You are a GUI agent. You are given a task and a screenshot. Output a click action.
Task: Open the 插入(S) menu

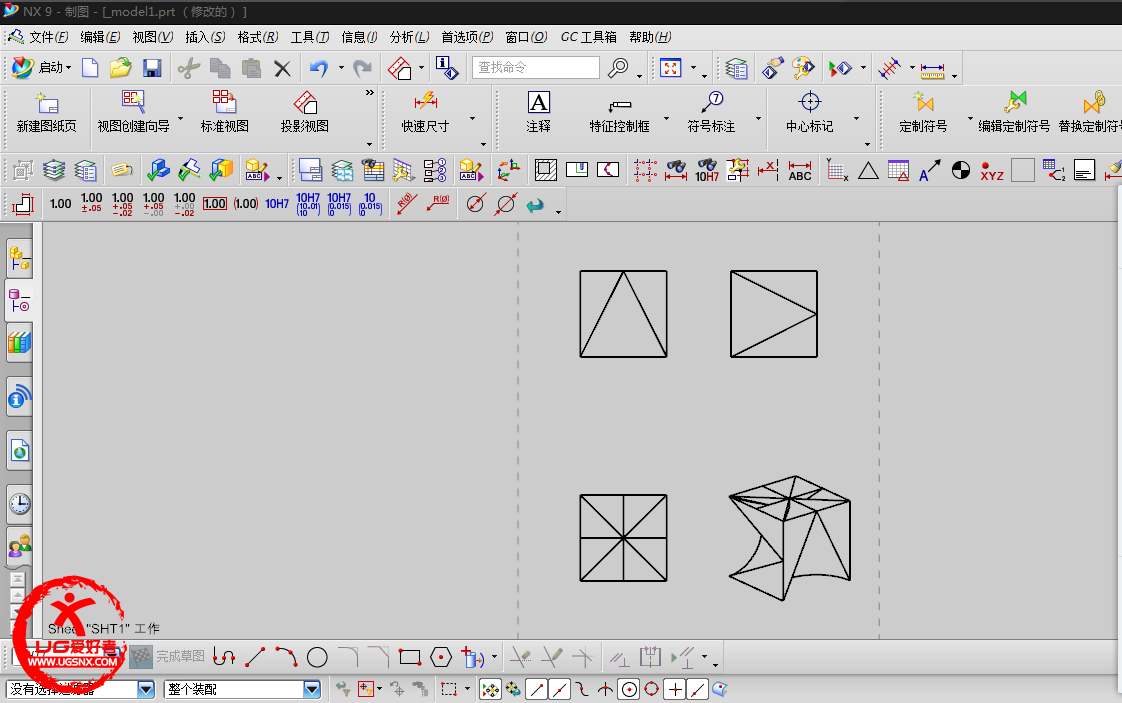tap(205, 37)
